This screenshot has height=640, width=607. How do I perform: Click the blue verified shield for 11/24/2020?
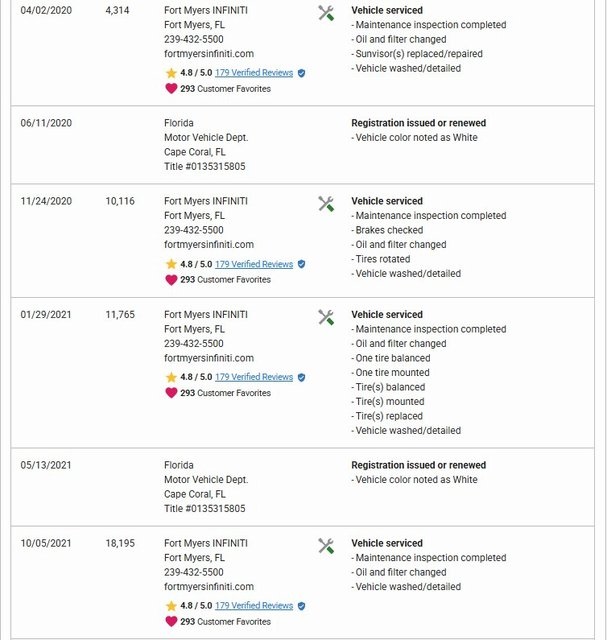tap(301, 264)
